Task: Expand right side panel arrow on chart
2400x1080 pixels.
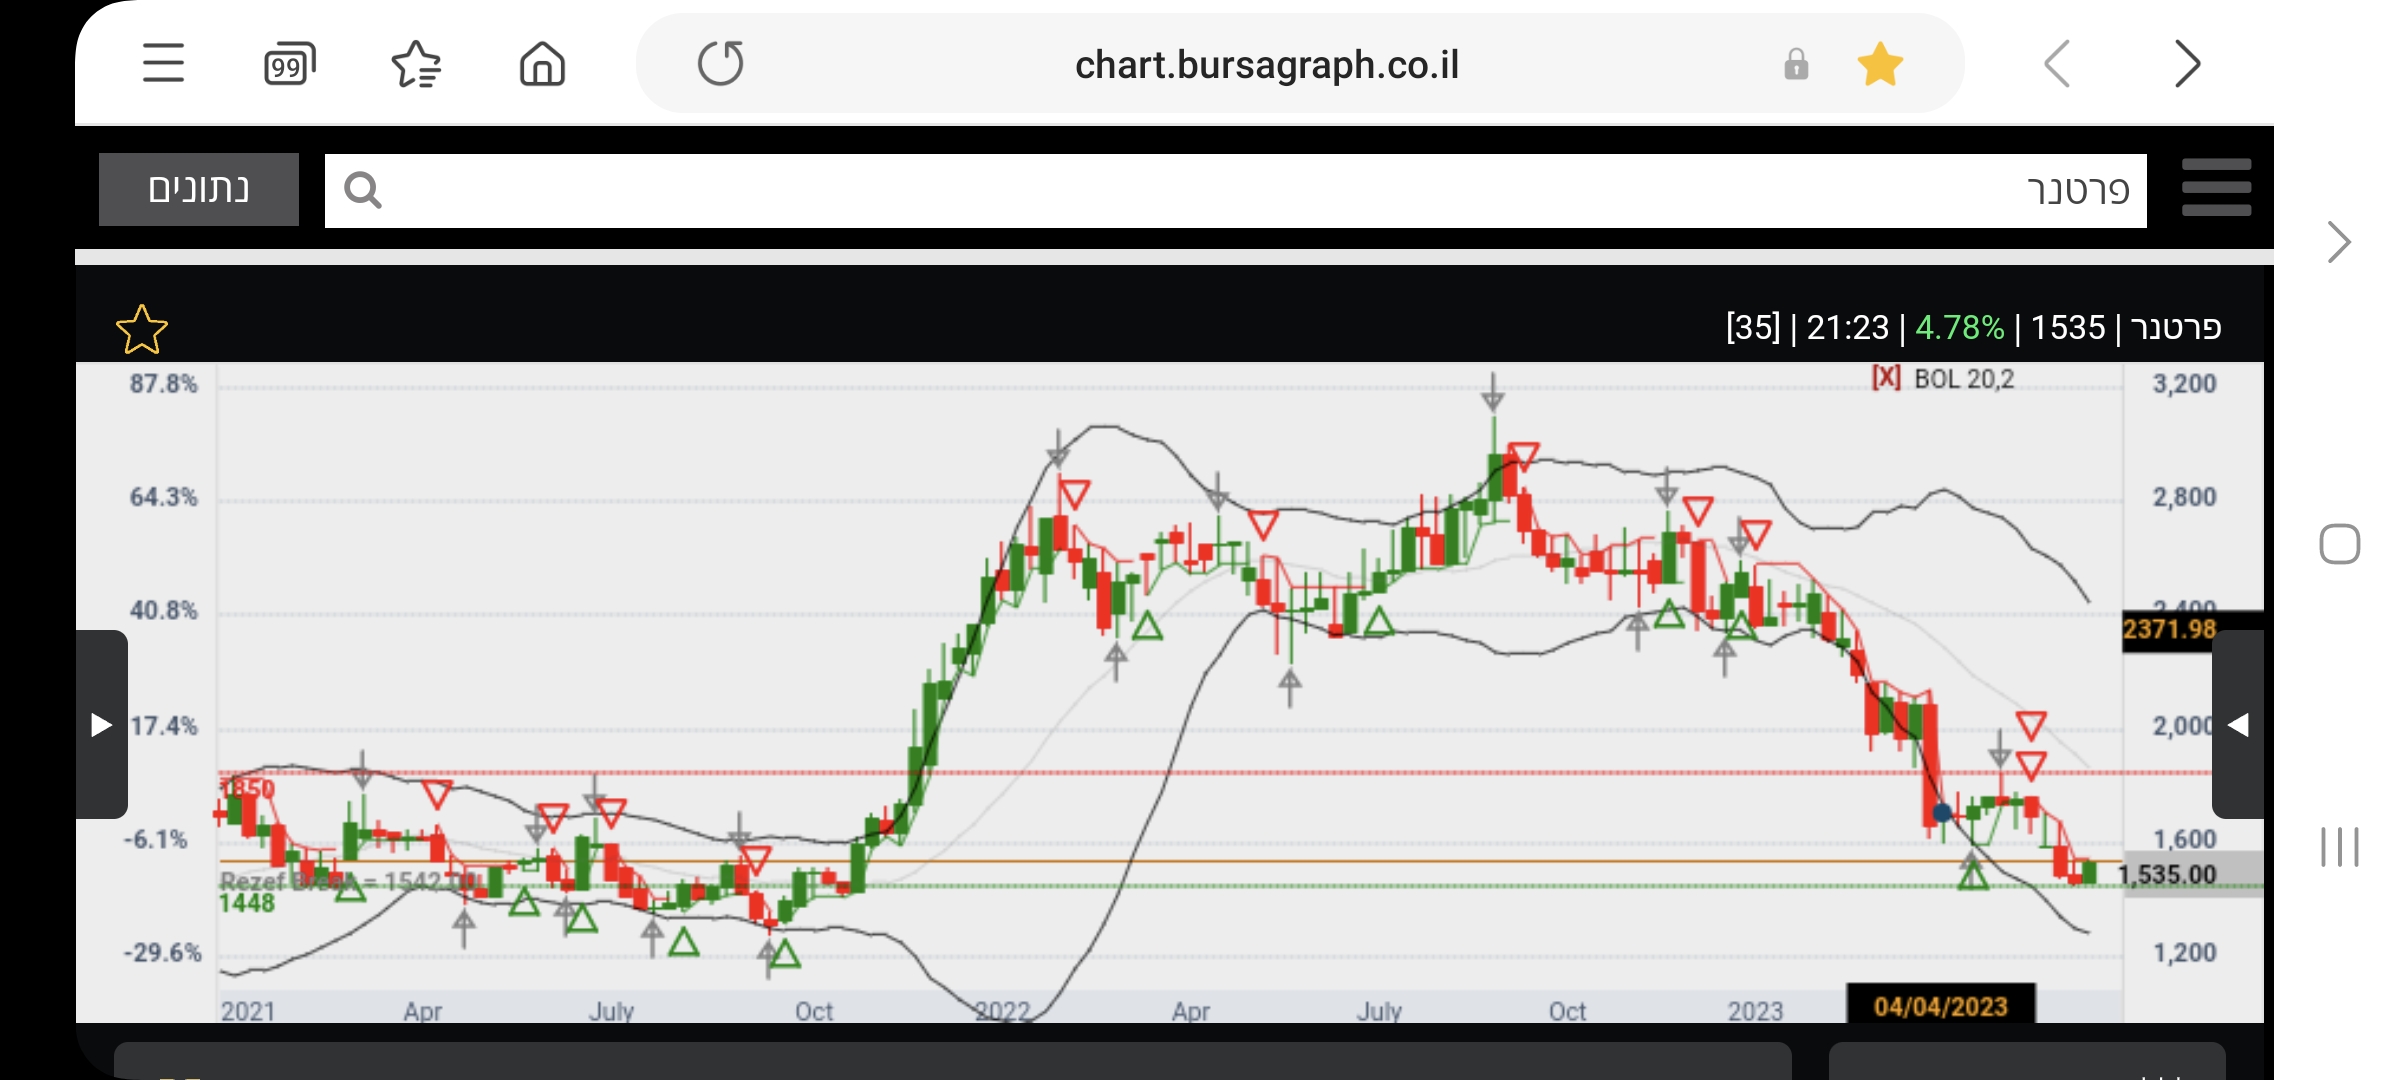Action: (x=2238, y=724)
